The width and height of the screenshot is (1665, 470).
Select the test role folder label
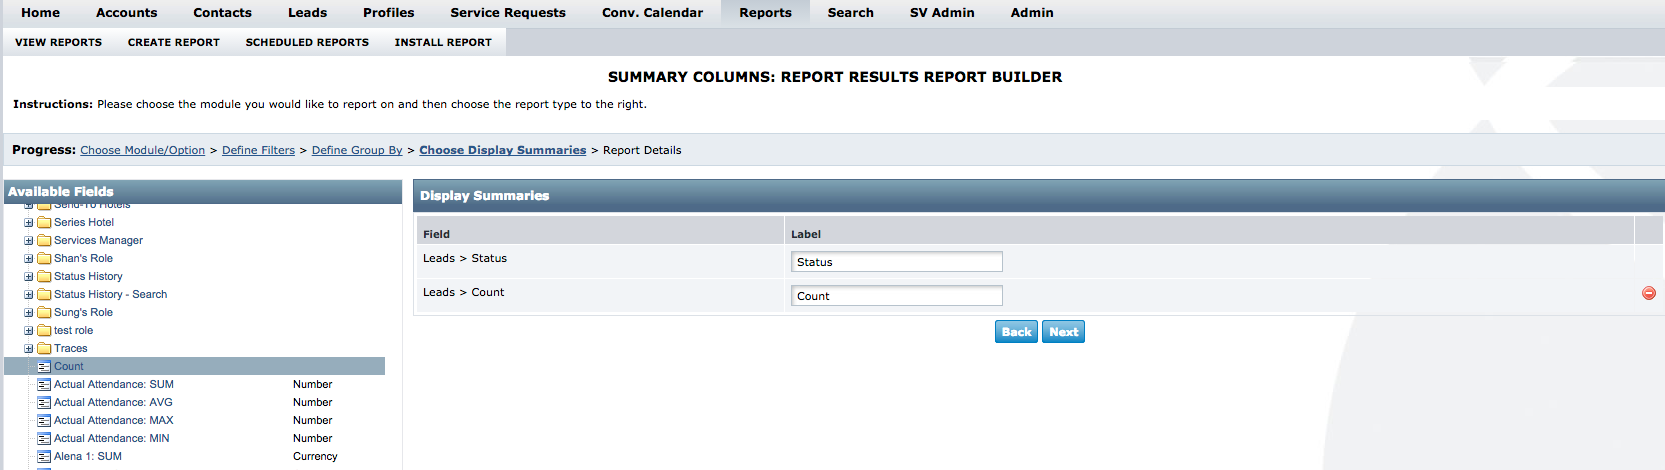click(x=73, y=330)
